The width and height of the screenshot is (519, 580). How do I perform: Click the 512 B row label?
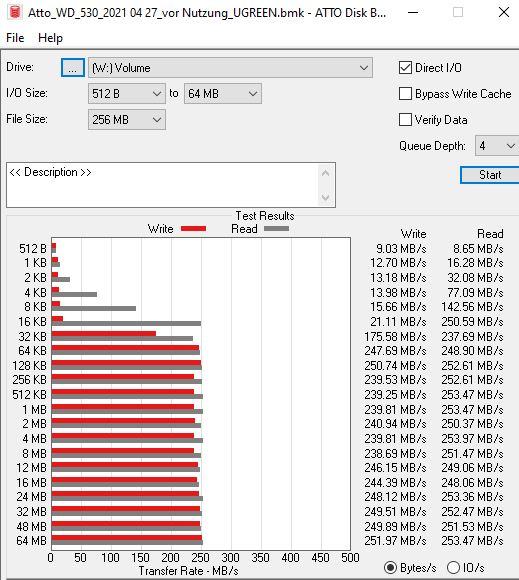click(33, 249)
